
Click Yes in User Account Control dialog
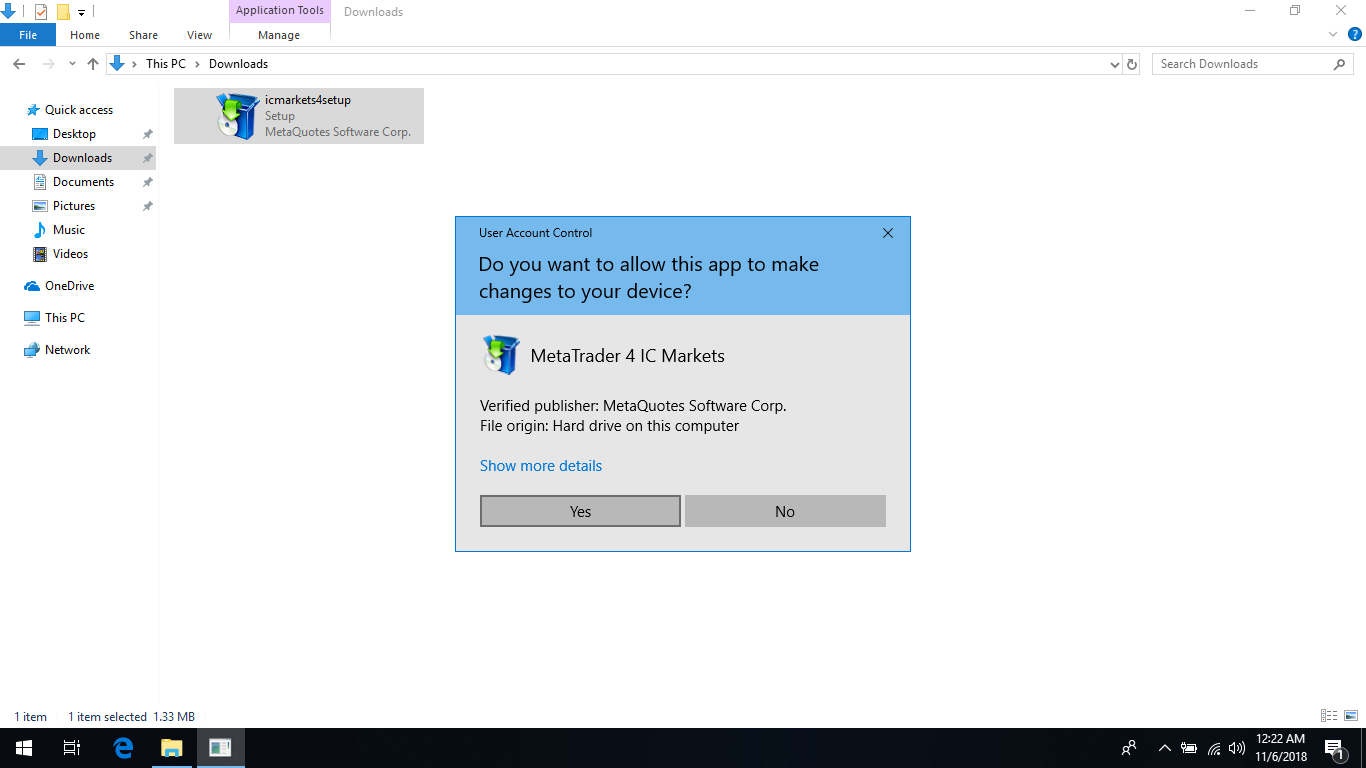[x=580, y=511]
